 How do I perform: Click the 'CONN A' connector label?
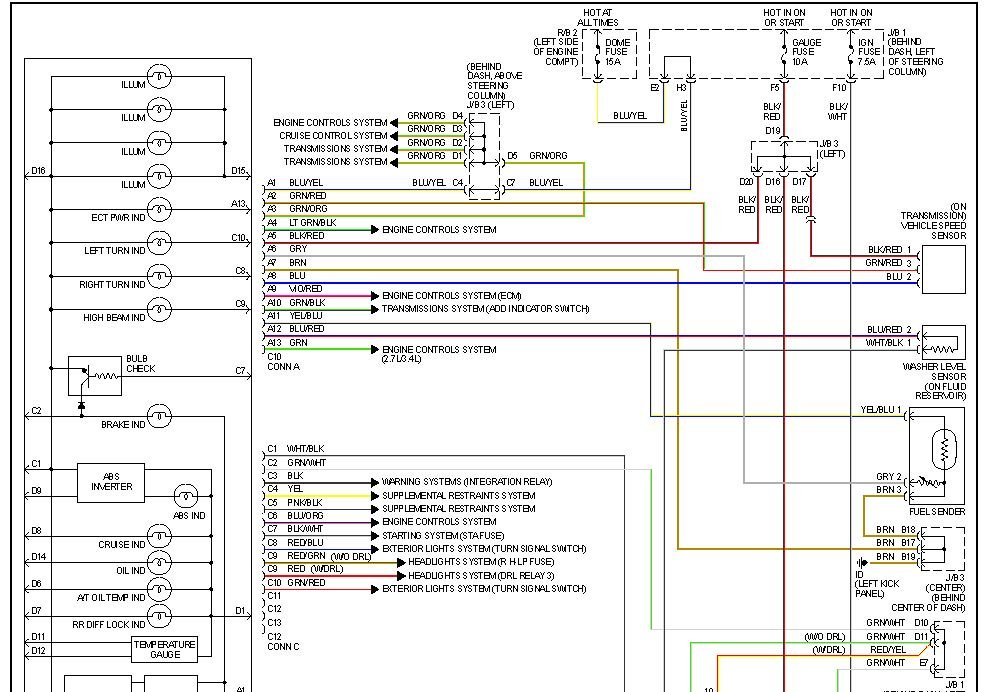pos(283,367)
